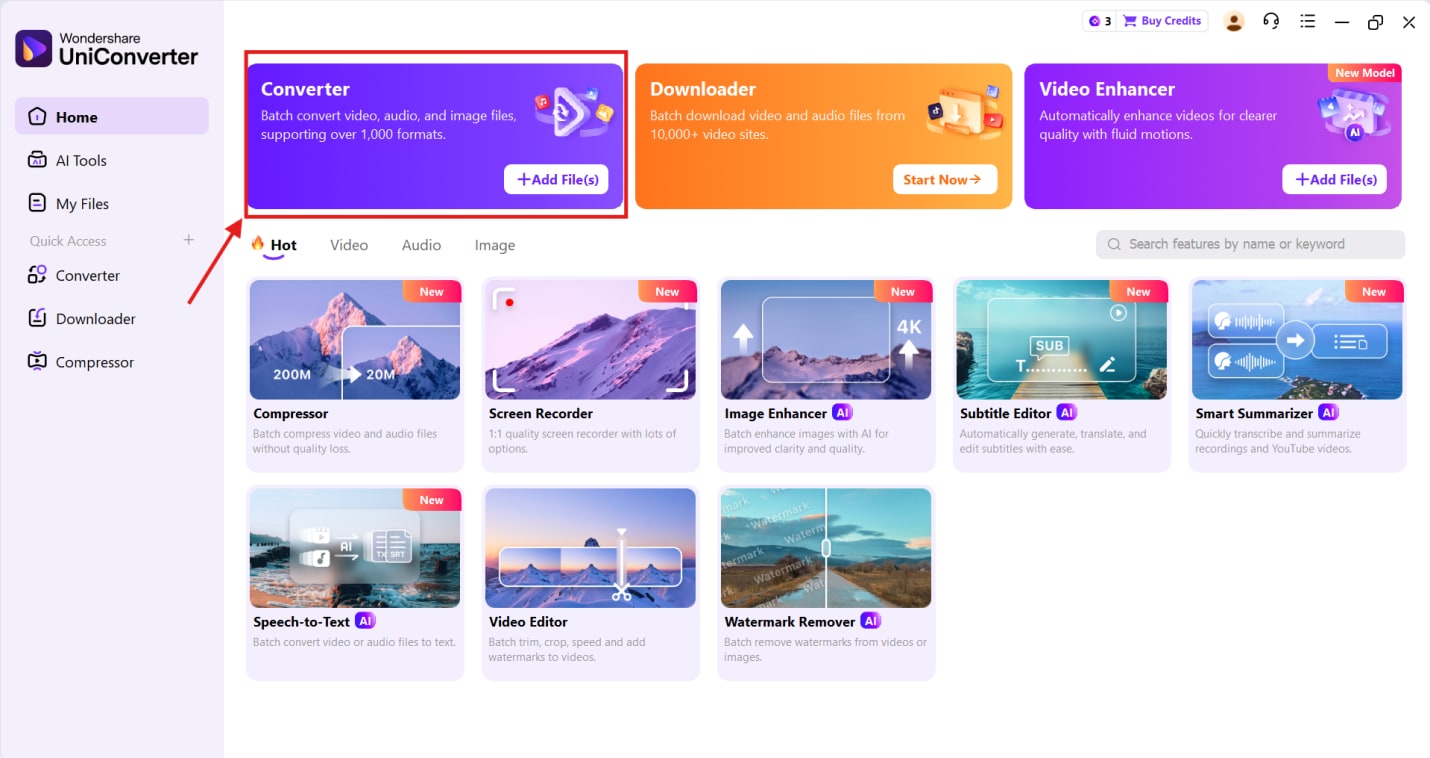Switch to the Image tab
Viewport: 1430px width, 758px height.
coord(495,245)
